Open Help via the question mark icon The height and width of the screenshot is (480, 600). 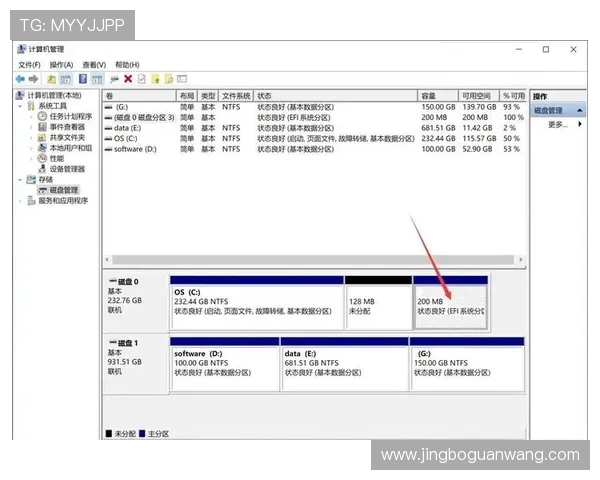coord(83,79)
